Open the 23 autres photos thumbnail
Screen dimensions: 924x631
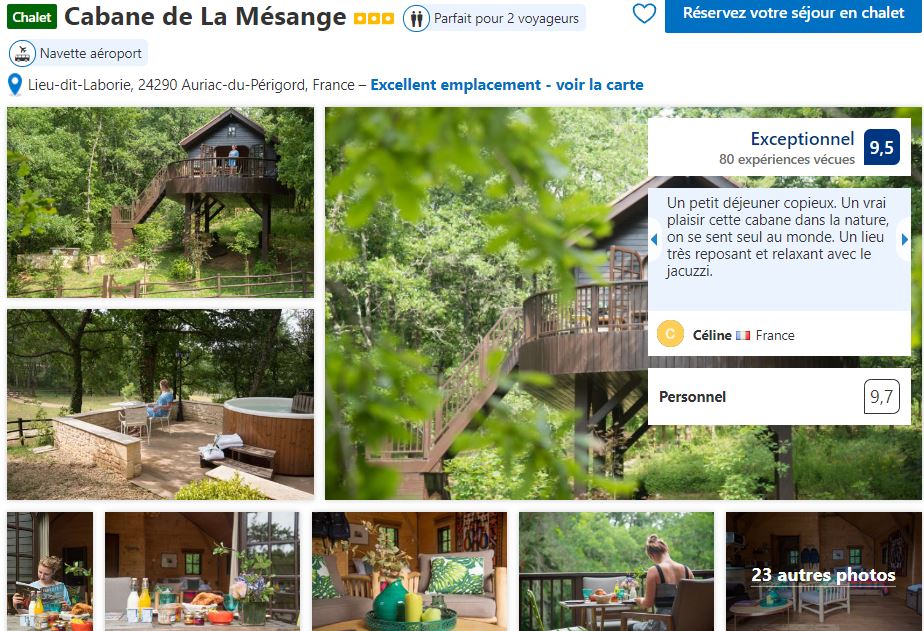click(x=823, y=571)
